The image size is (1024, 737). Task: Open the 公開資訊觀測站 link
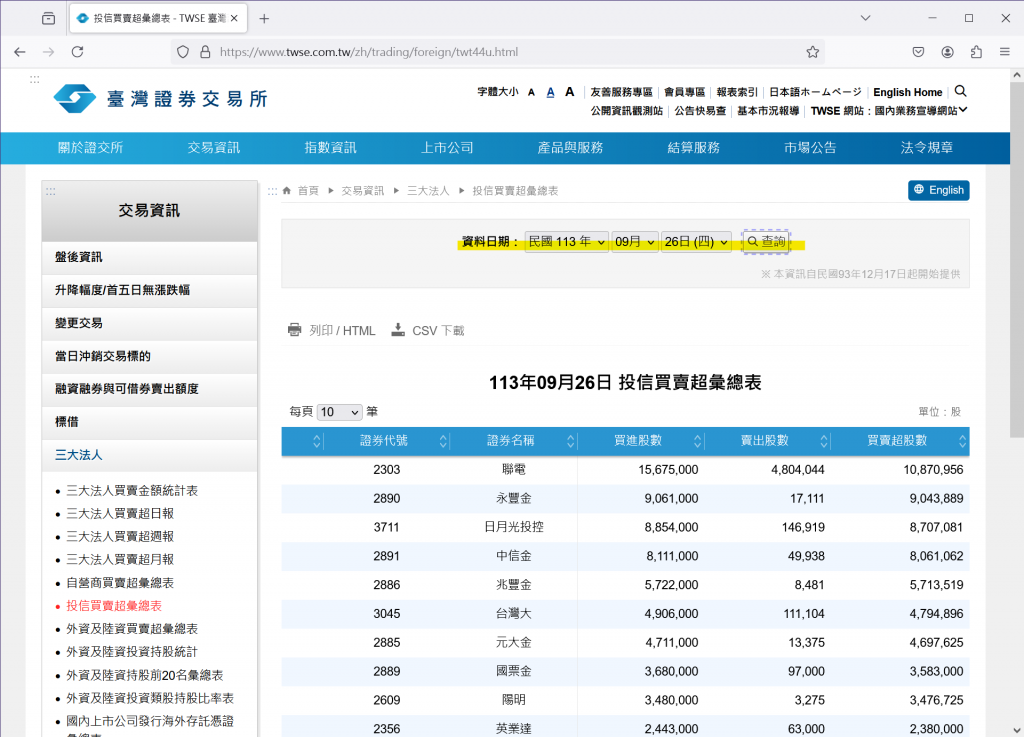(627, 111)
